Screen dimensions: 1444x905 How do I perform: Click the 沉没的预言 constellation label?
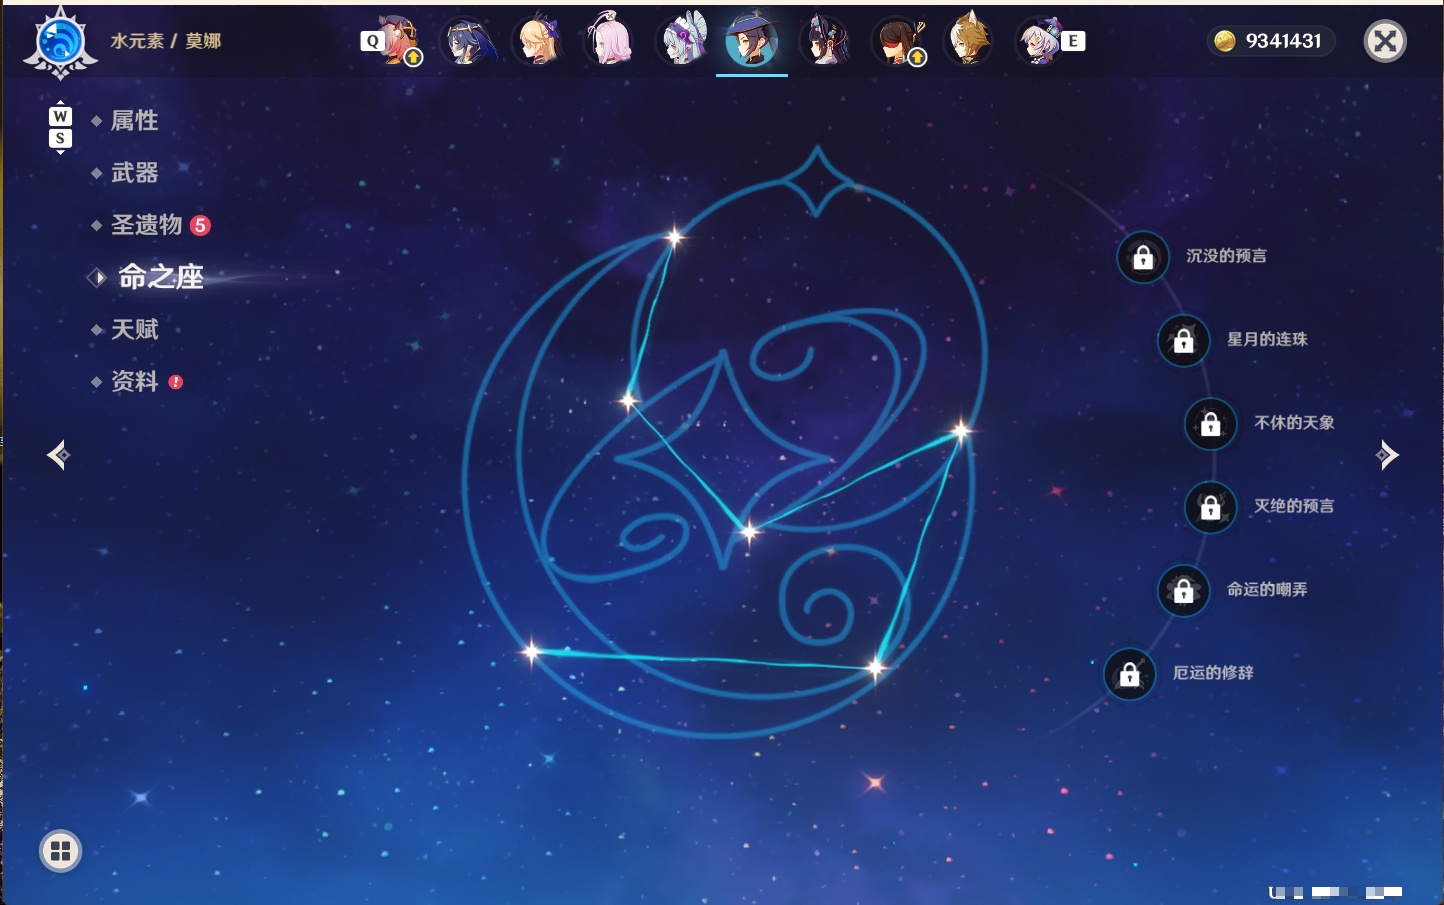[1226, 256]
